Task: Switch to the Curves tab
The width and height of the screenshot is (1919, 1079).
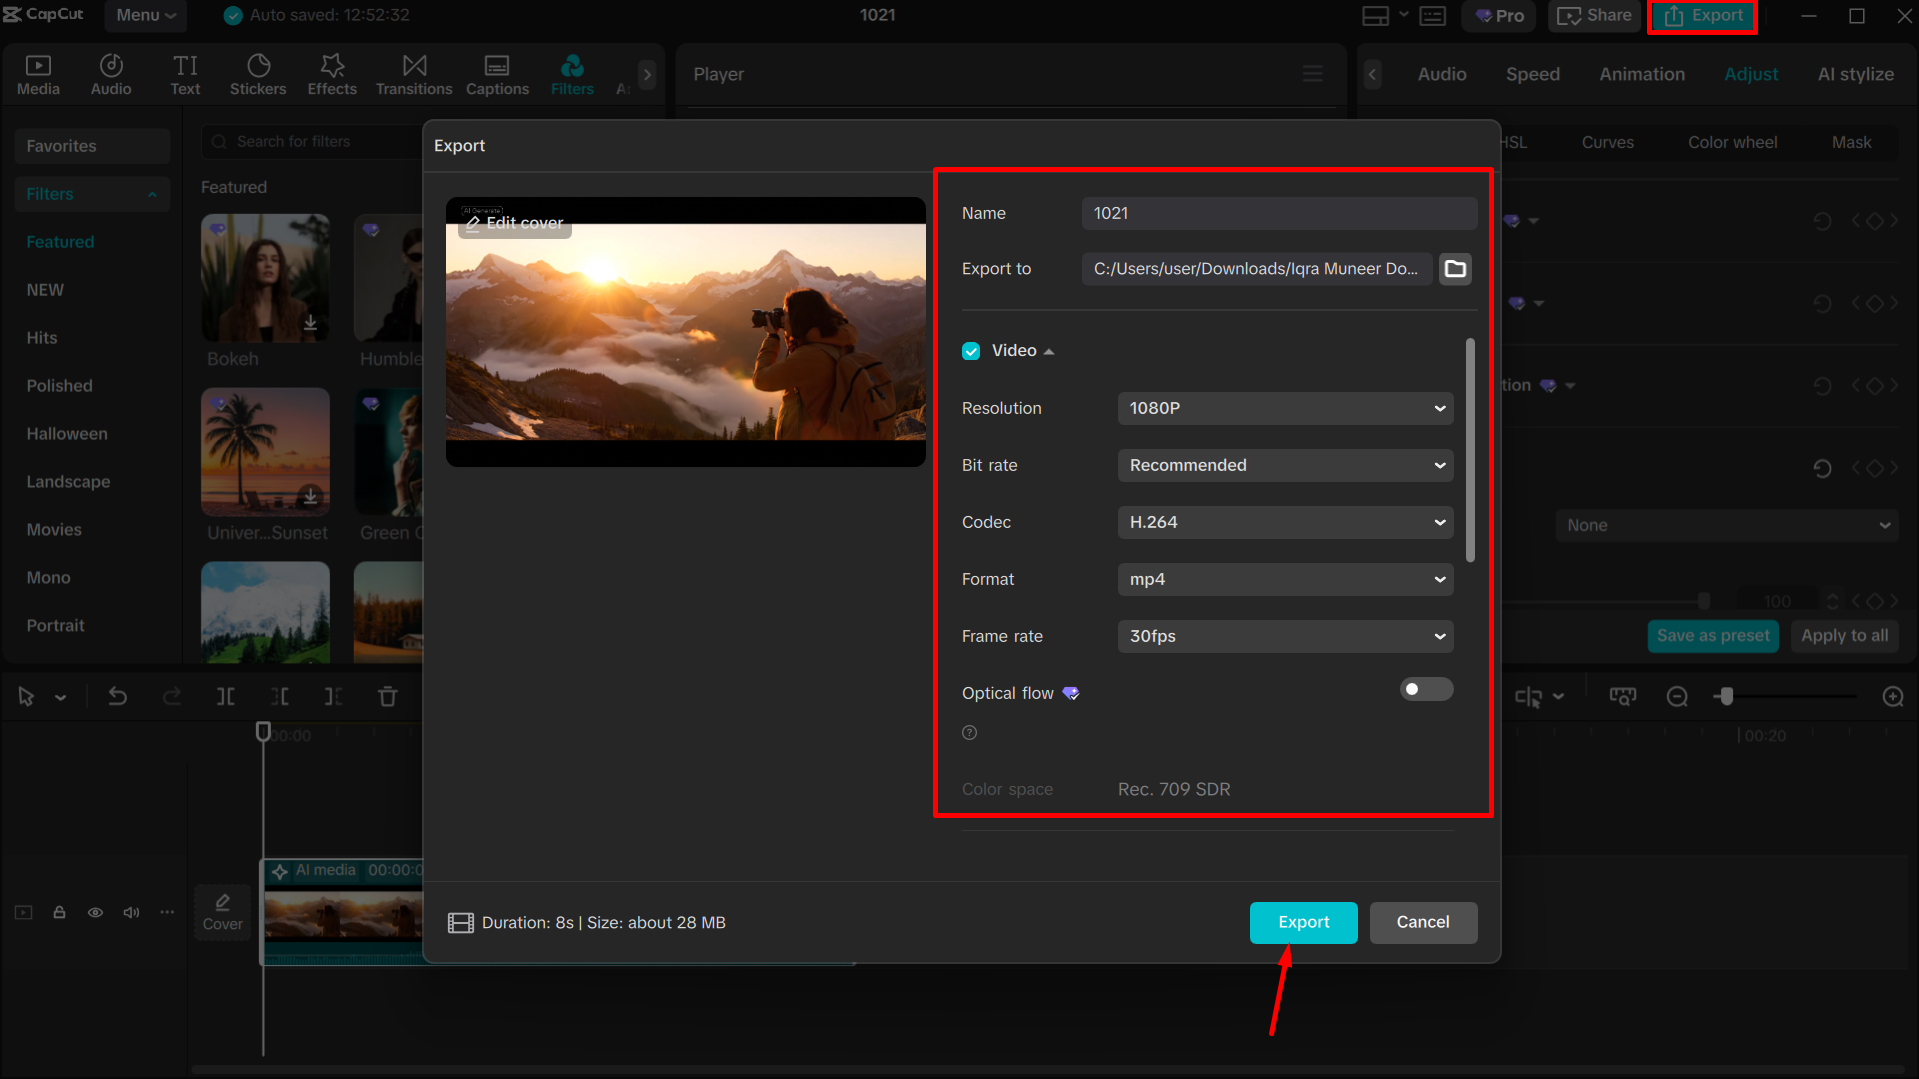Action: pos(1606,141)
